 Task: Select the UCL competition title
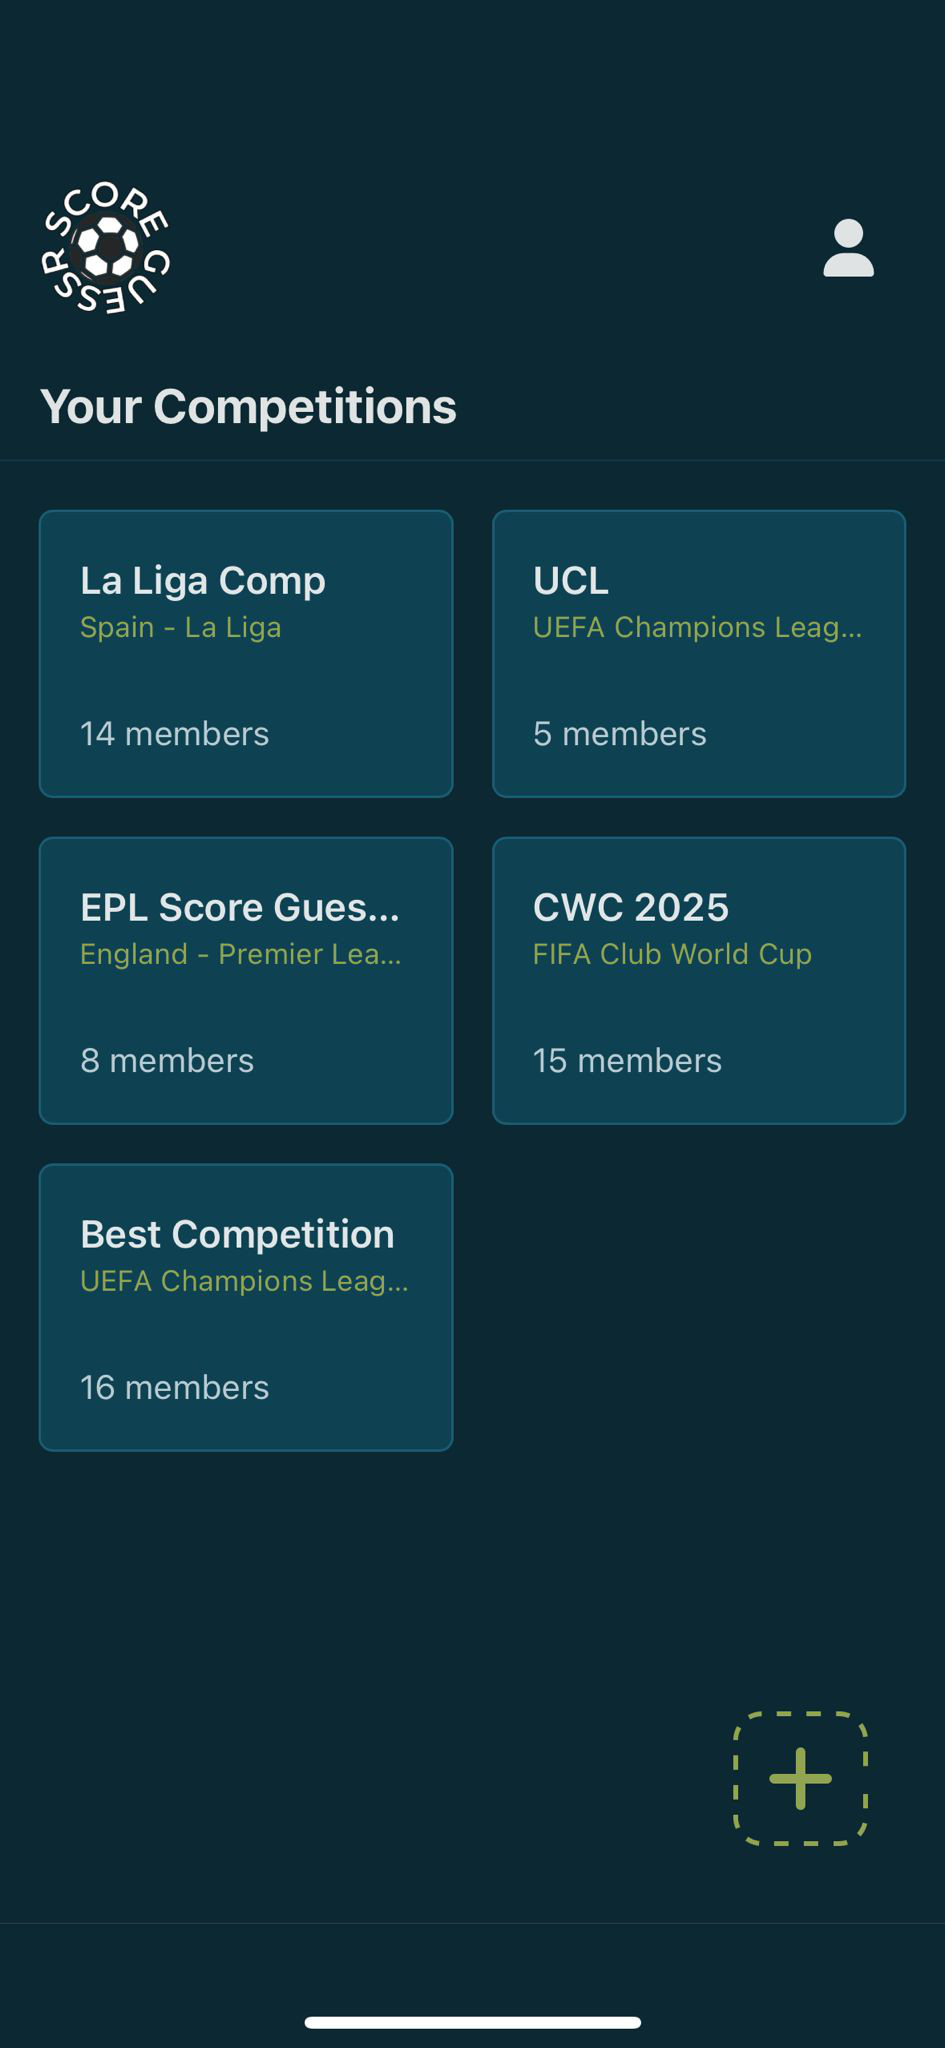(x=571, y=581)
